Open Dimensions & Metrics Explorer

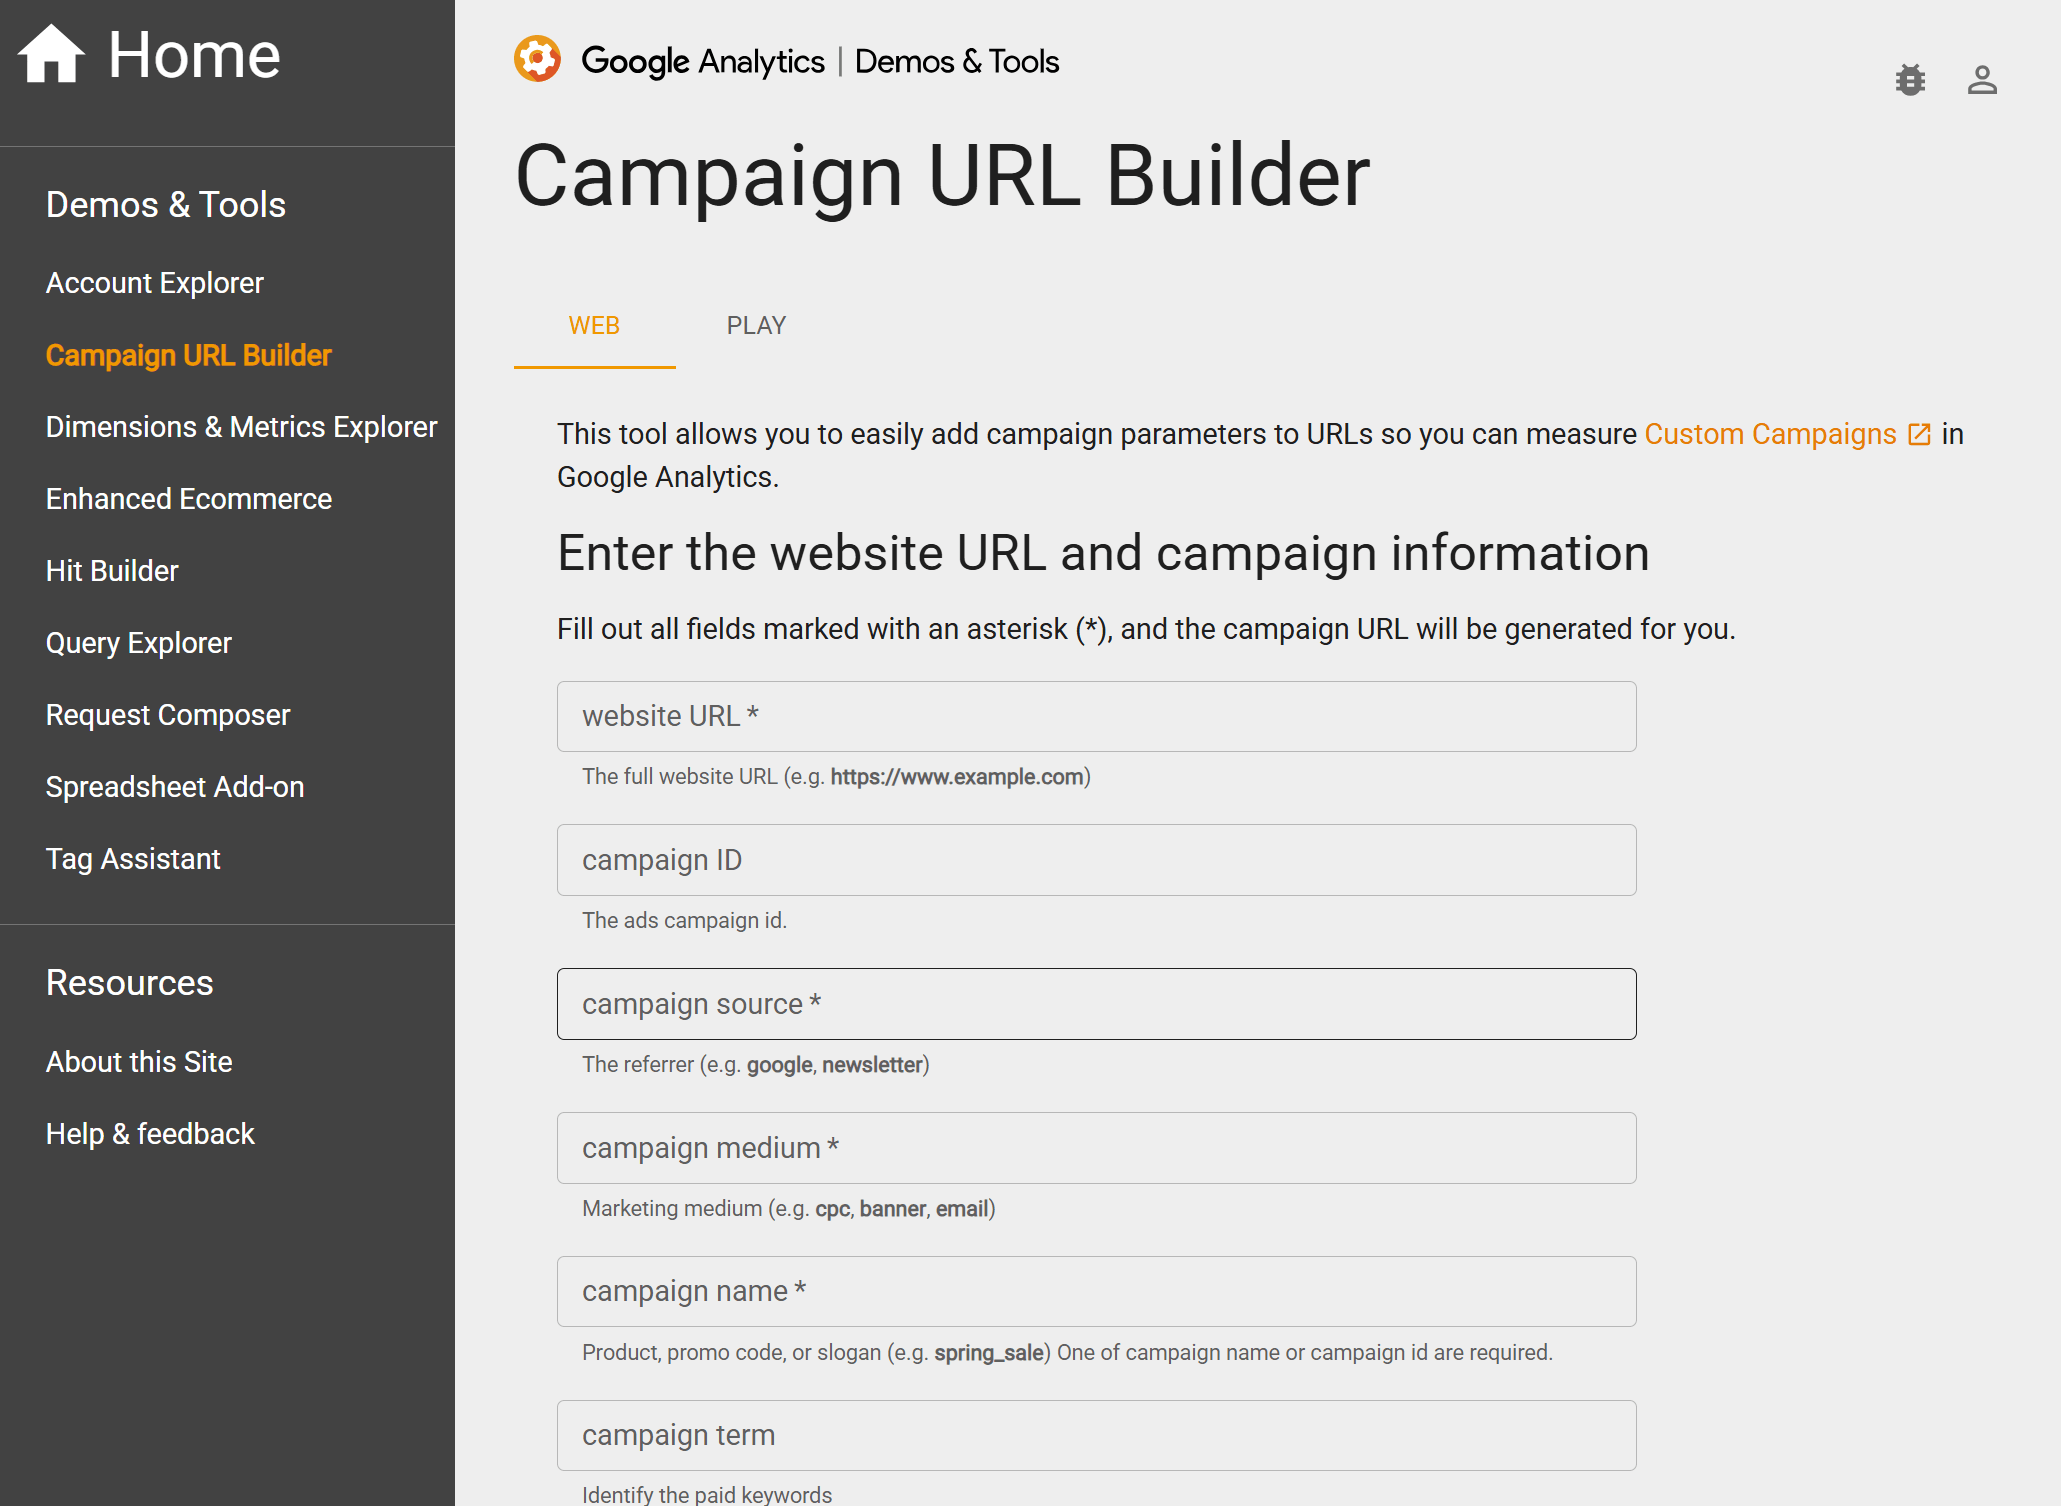(x=241, y=427)
